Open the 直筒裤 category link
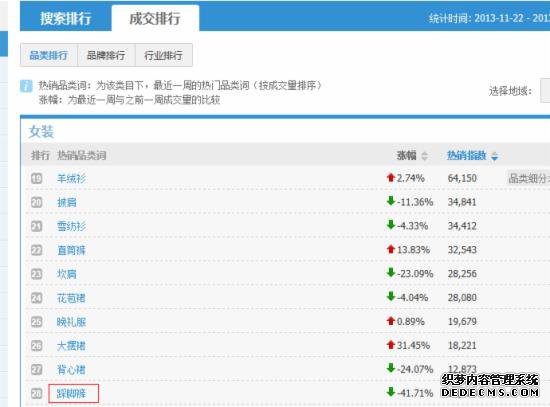The image size is (550, 407). pyautogui.click(x=71, y=250)
